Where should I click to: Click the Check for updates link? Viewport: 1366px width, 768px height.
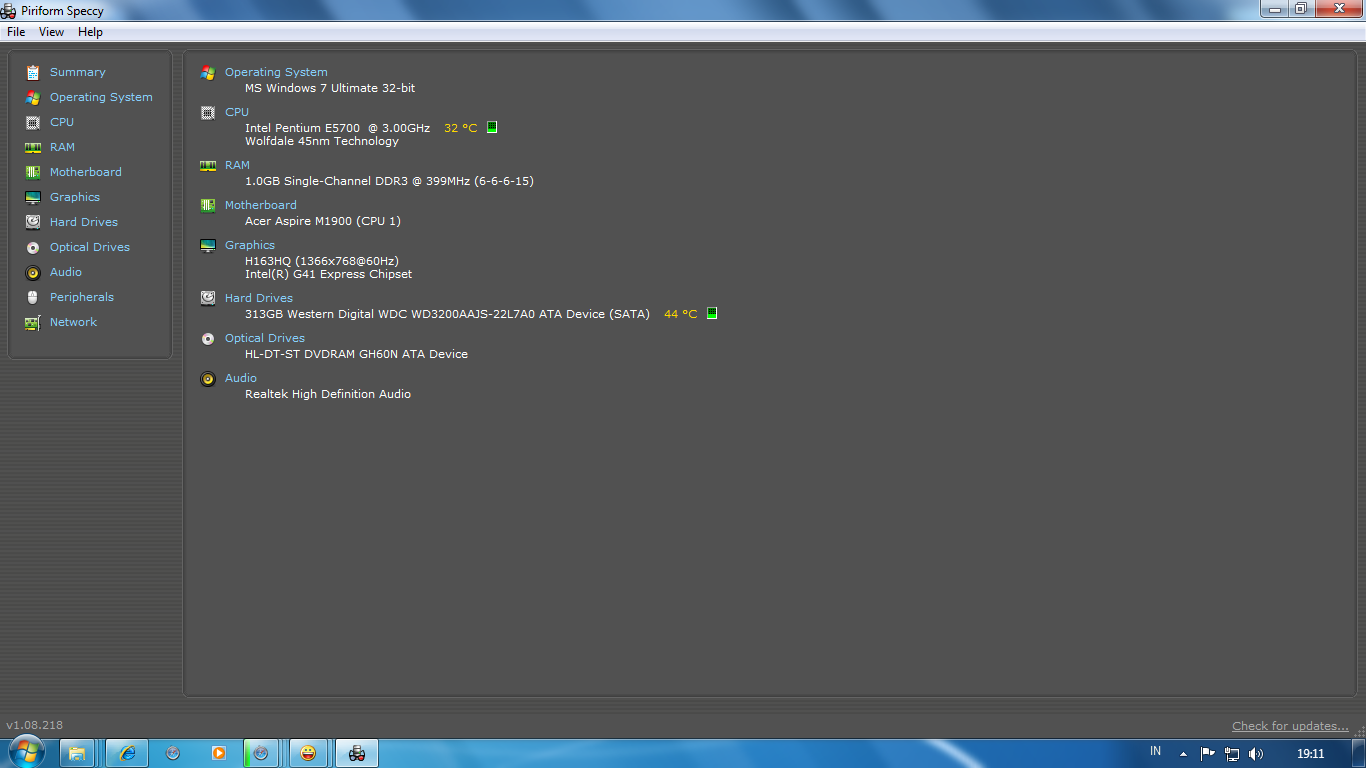click(1290, 726)
